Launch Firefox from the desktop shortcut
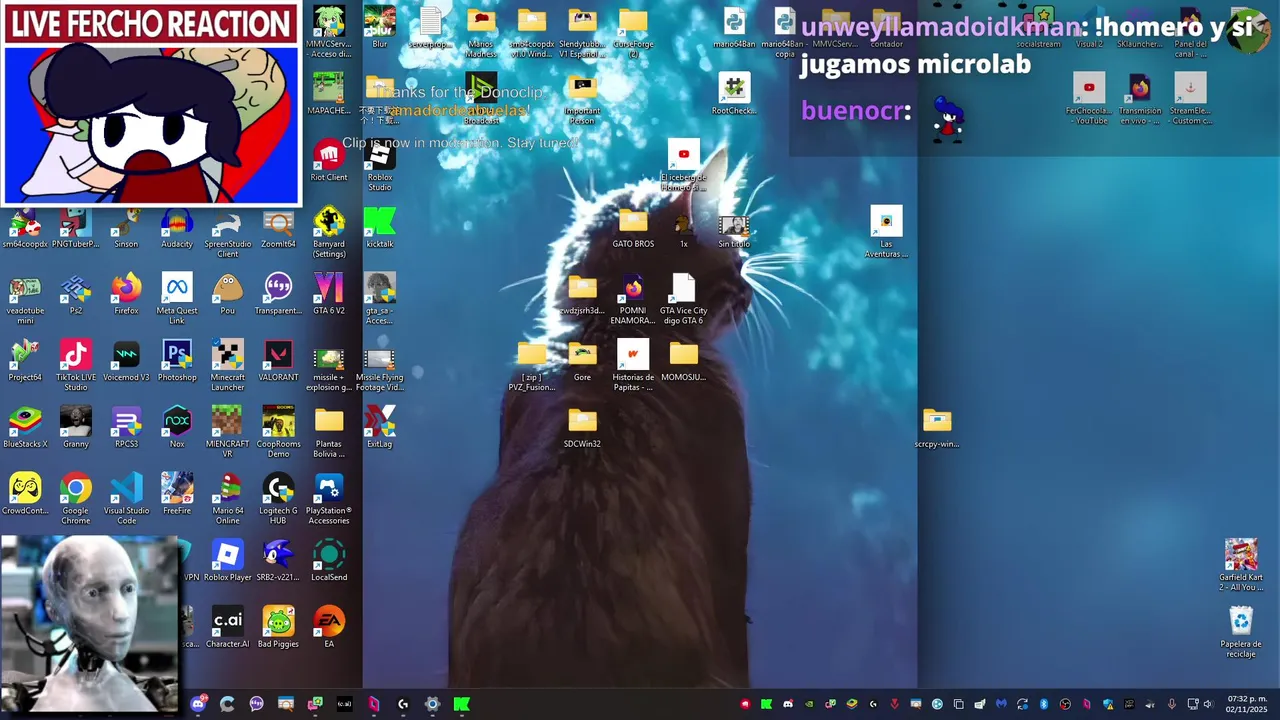This screenshot has width=1280, height=720. (126, 294)
